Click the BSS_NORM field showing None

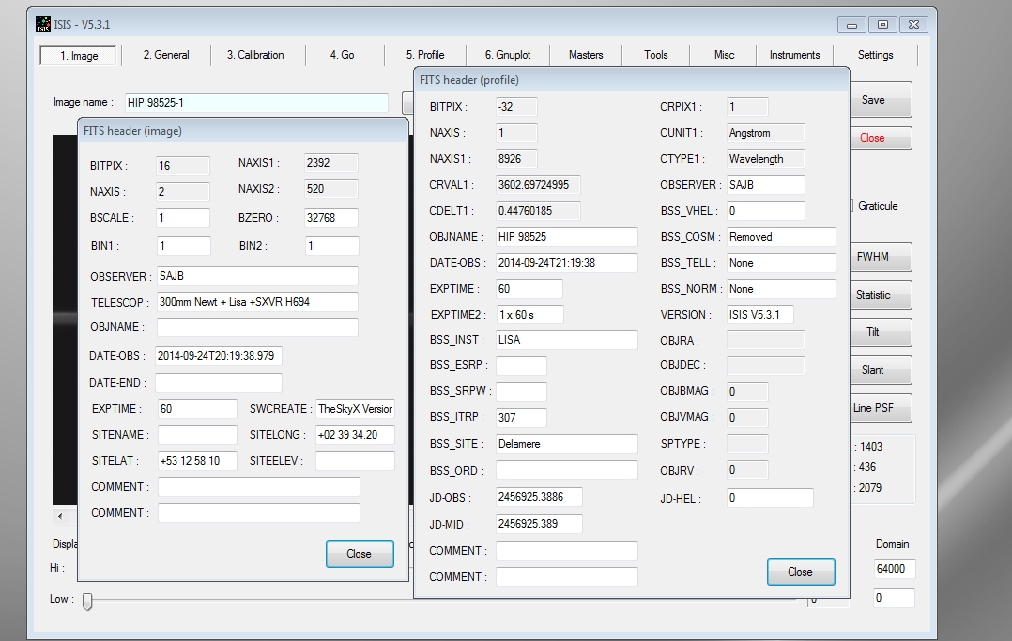[x=782, y=289]
